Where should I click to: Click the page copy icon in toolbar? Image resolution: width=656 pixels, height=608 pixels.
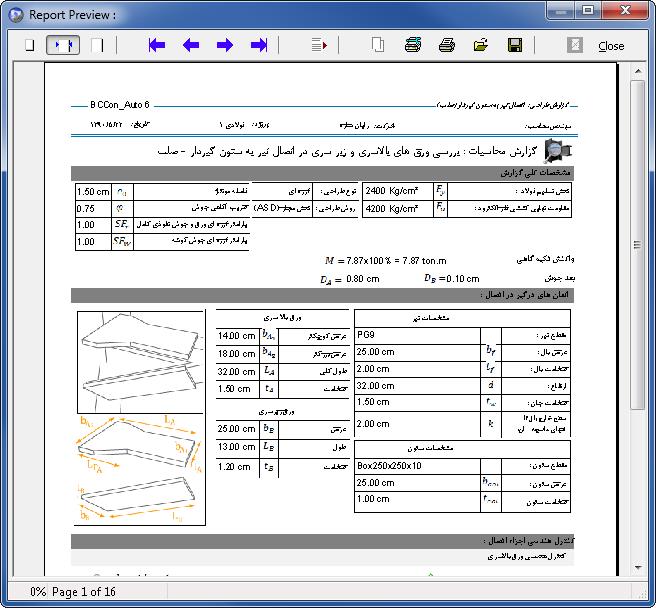tap(378, 45)
